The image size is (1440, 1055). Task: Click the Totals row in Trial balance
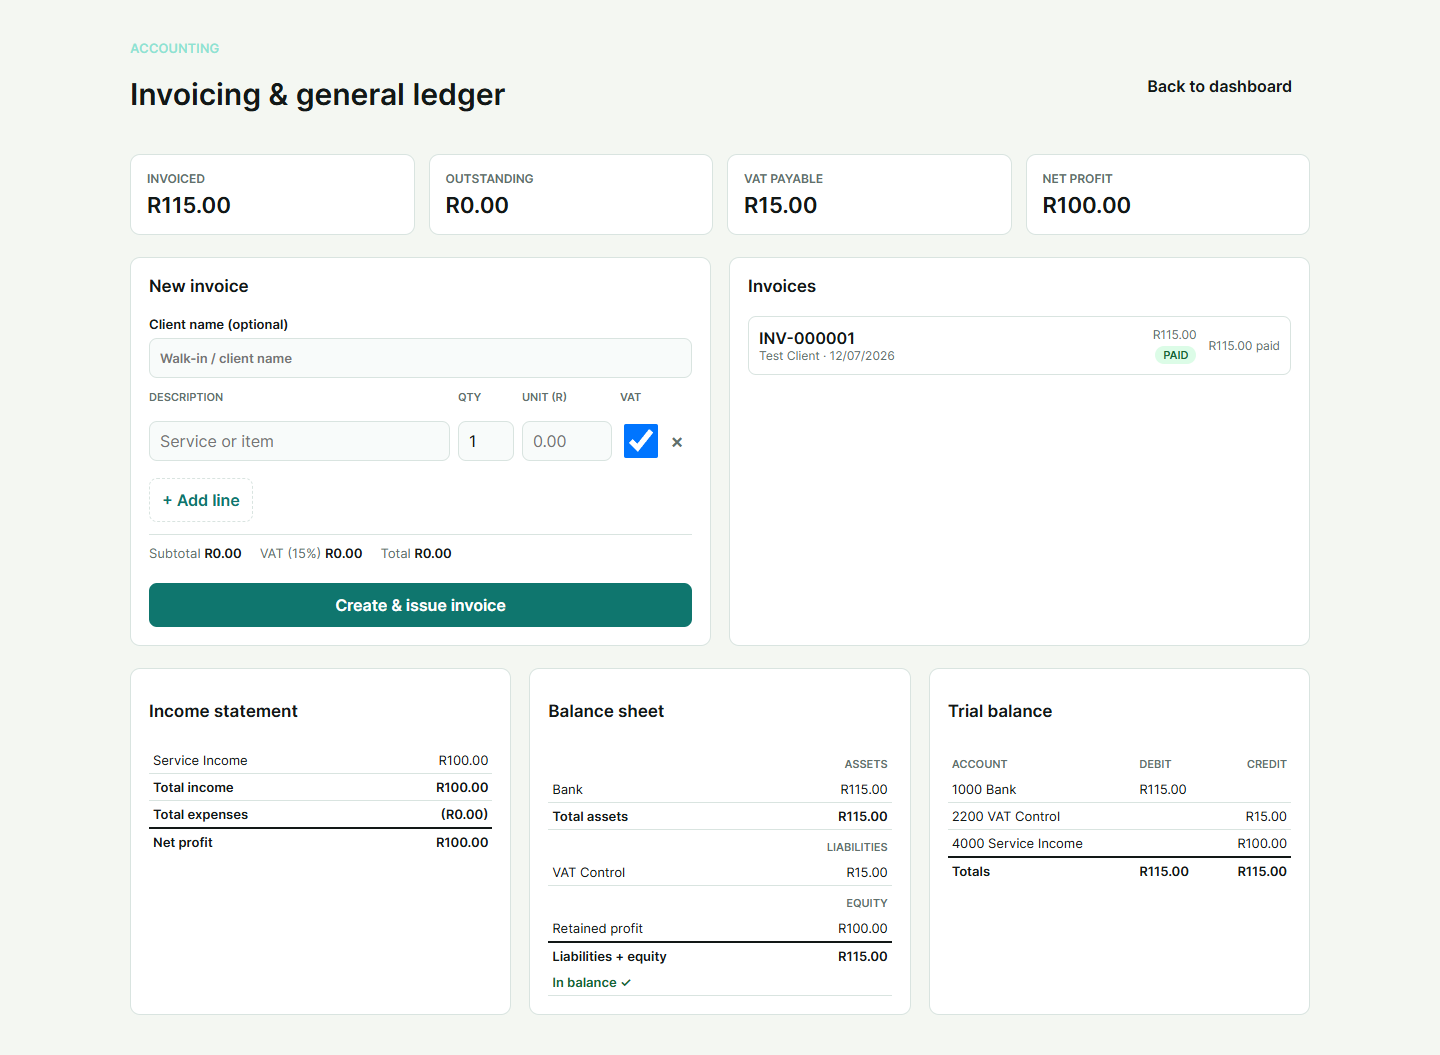click(x=1119, y=872)
